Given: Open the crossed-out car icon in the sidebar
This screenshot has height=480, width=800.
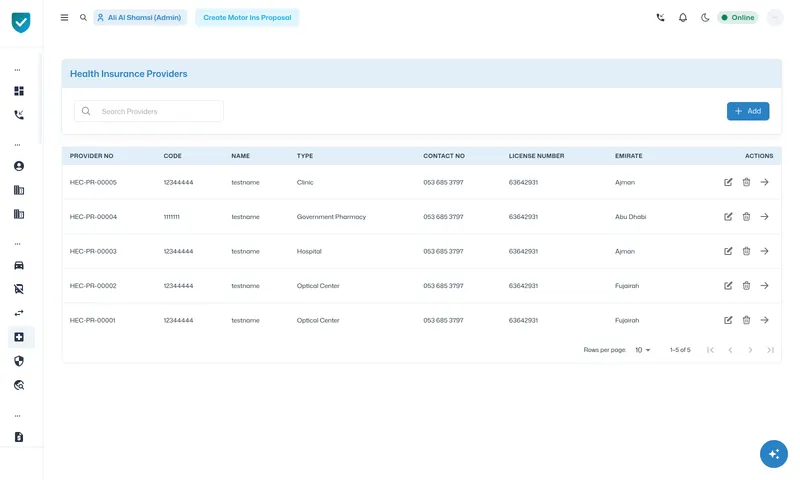Looking at the screenshot, I should [19, 289].
